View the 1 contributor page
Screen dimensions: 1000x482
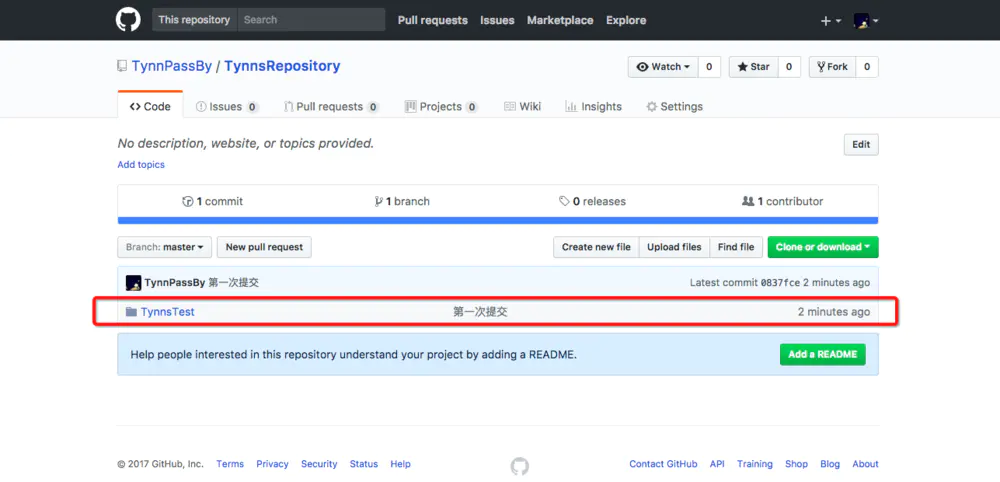pos(783,201)
